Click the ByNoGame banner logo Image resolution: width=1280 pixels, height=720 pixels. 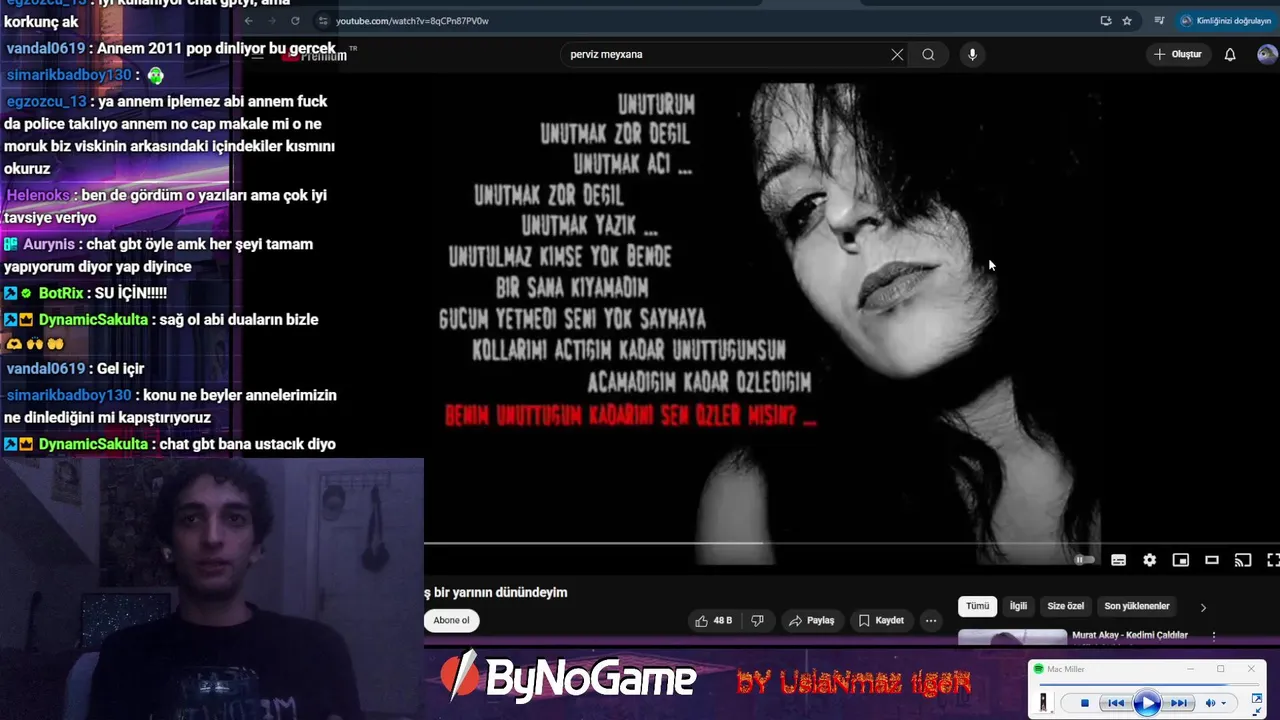[568, 680]
